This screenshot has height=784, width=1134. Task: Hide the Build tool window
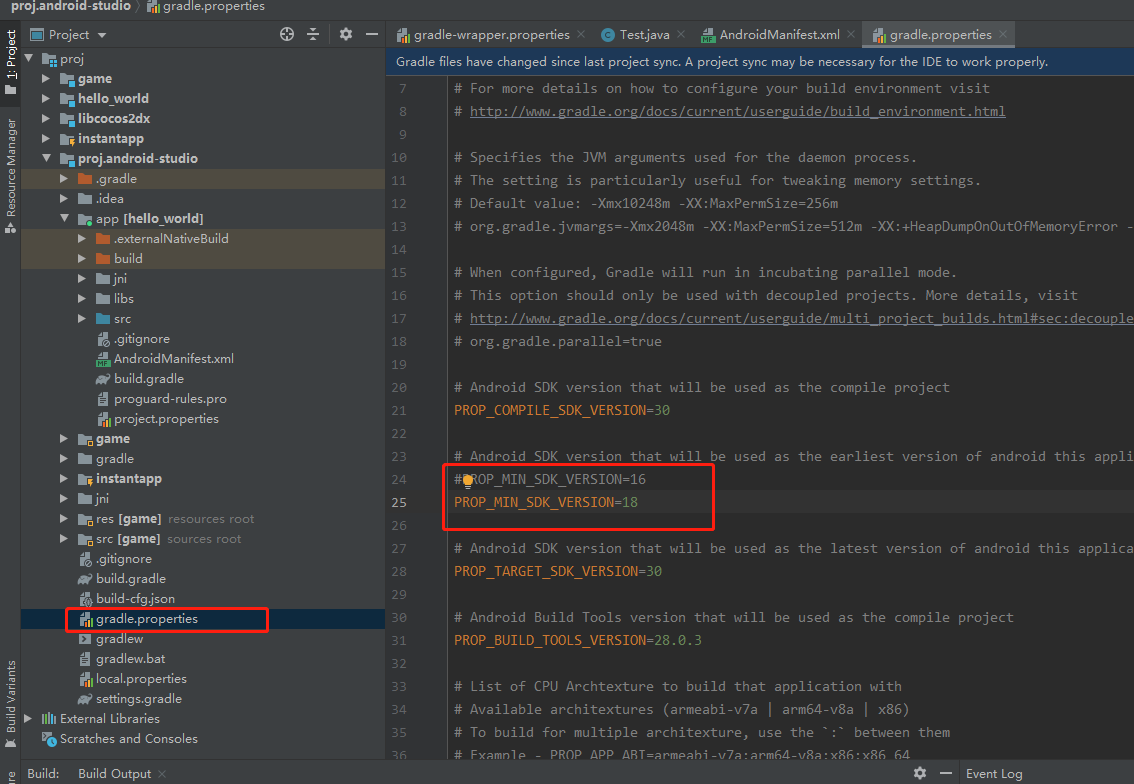pyautogui.click(x=946, y=773)
